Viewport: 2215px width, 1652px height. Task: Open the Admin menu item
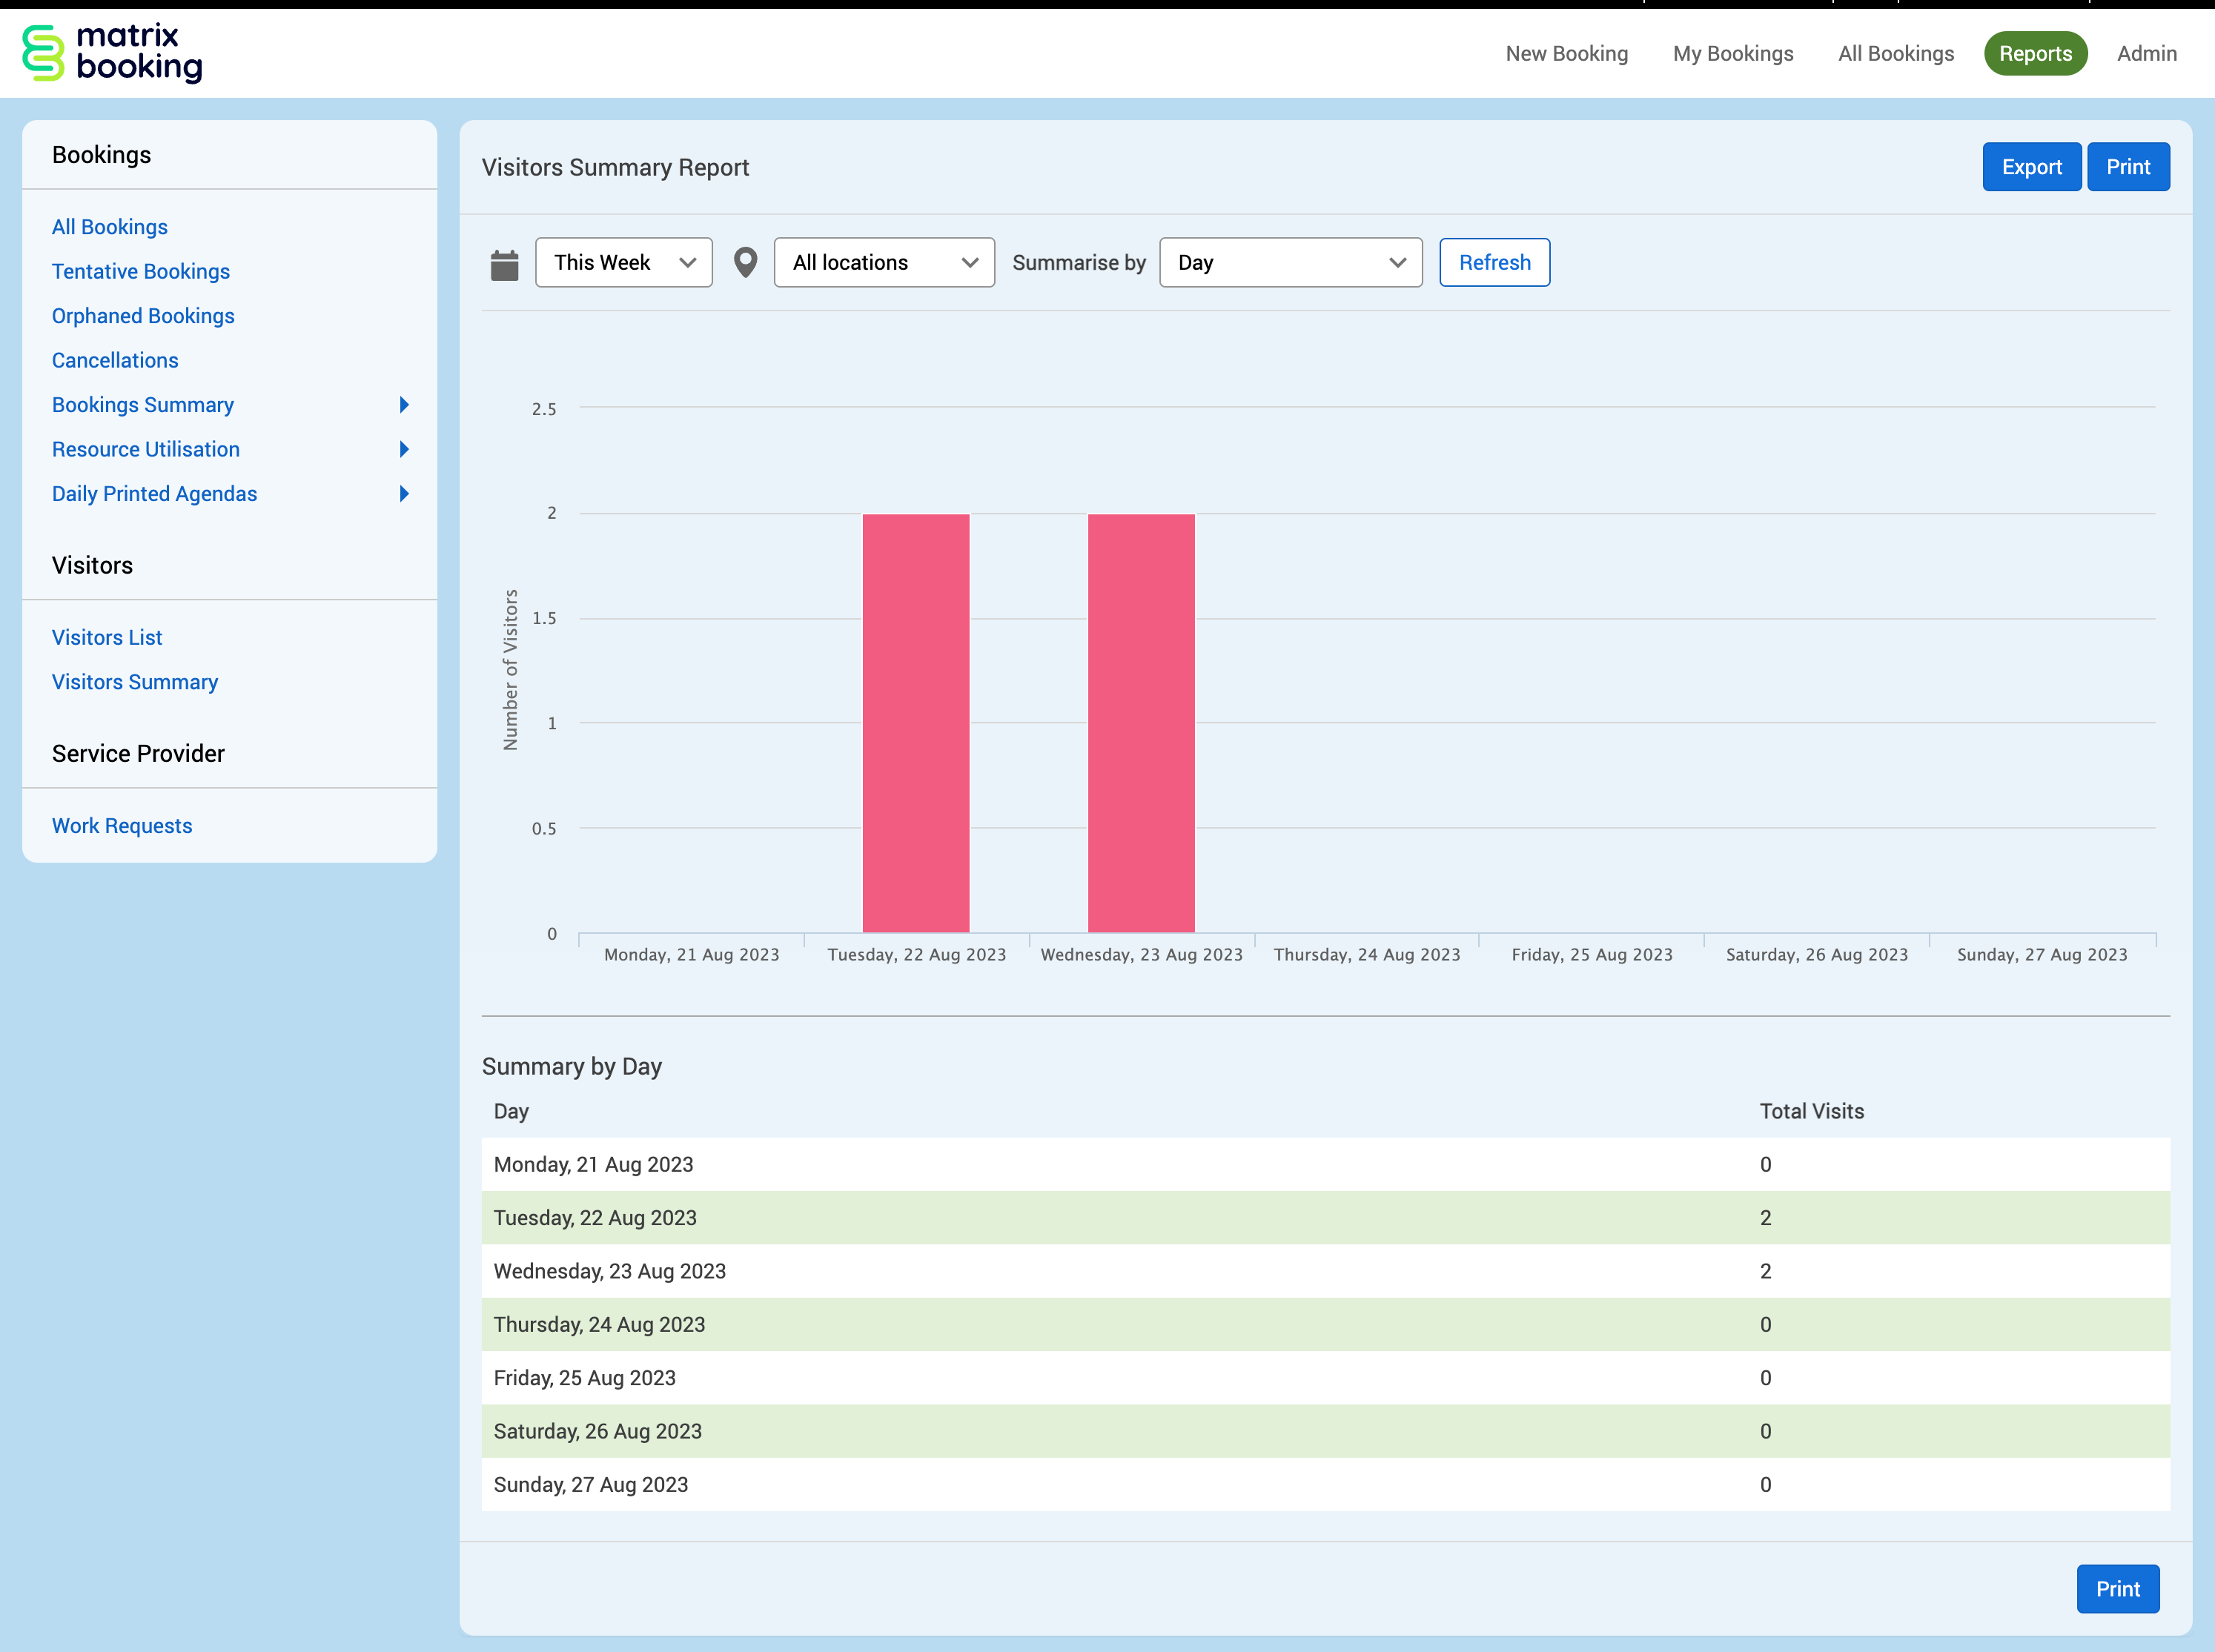point(2146,54)
